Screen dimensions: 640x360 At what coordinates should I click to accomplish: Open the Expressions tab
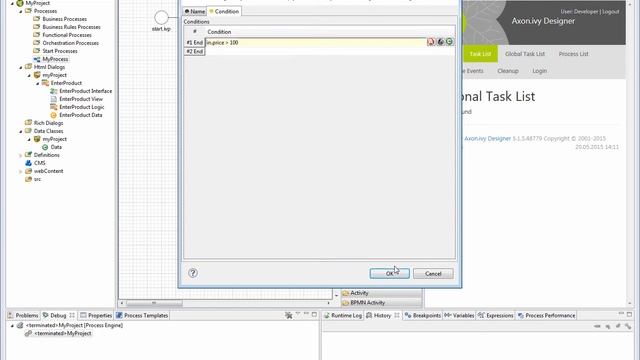pos(496,316)
